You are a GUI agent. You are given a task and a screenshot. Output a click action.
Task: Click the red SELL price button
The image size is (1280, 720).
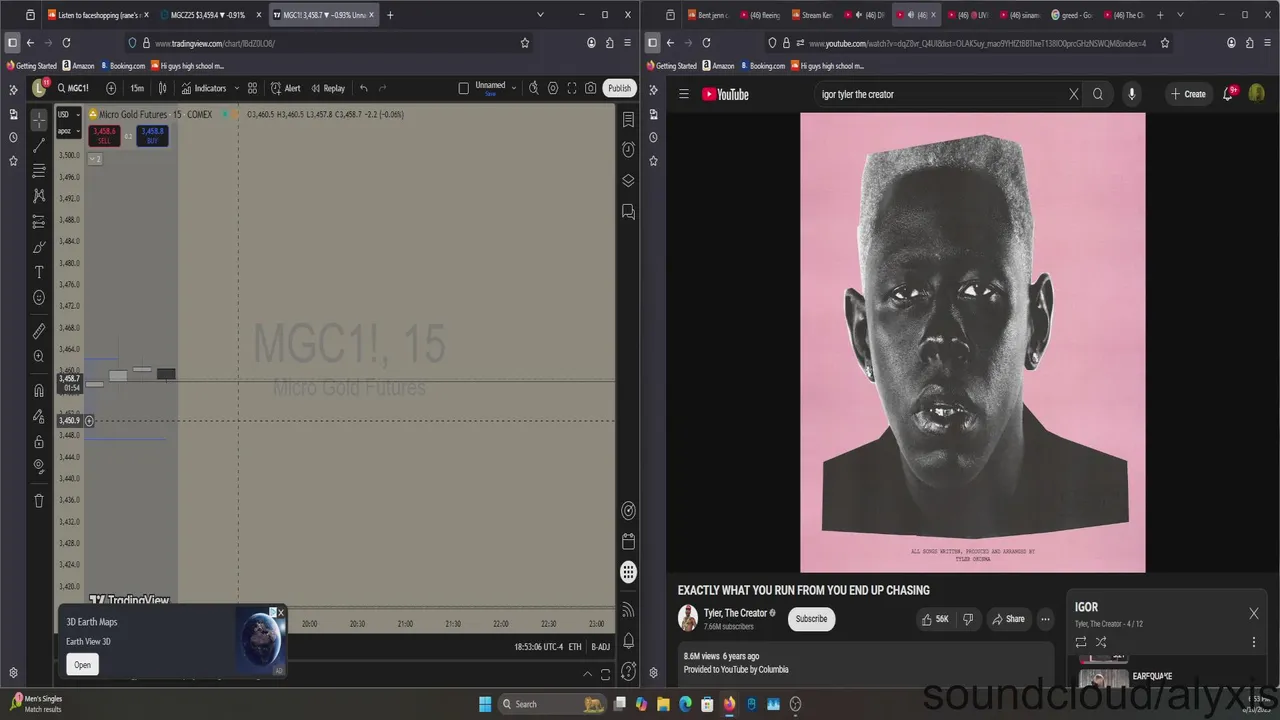[104, 135]
